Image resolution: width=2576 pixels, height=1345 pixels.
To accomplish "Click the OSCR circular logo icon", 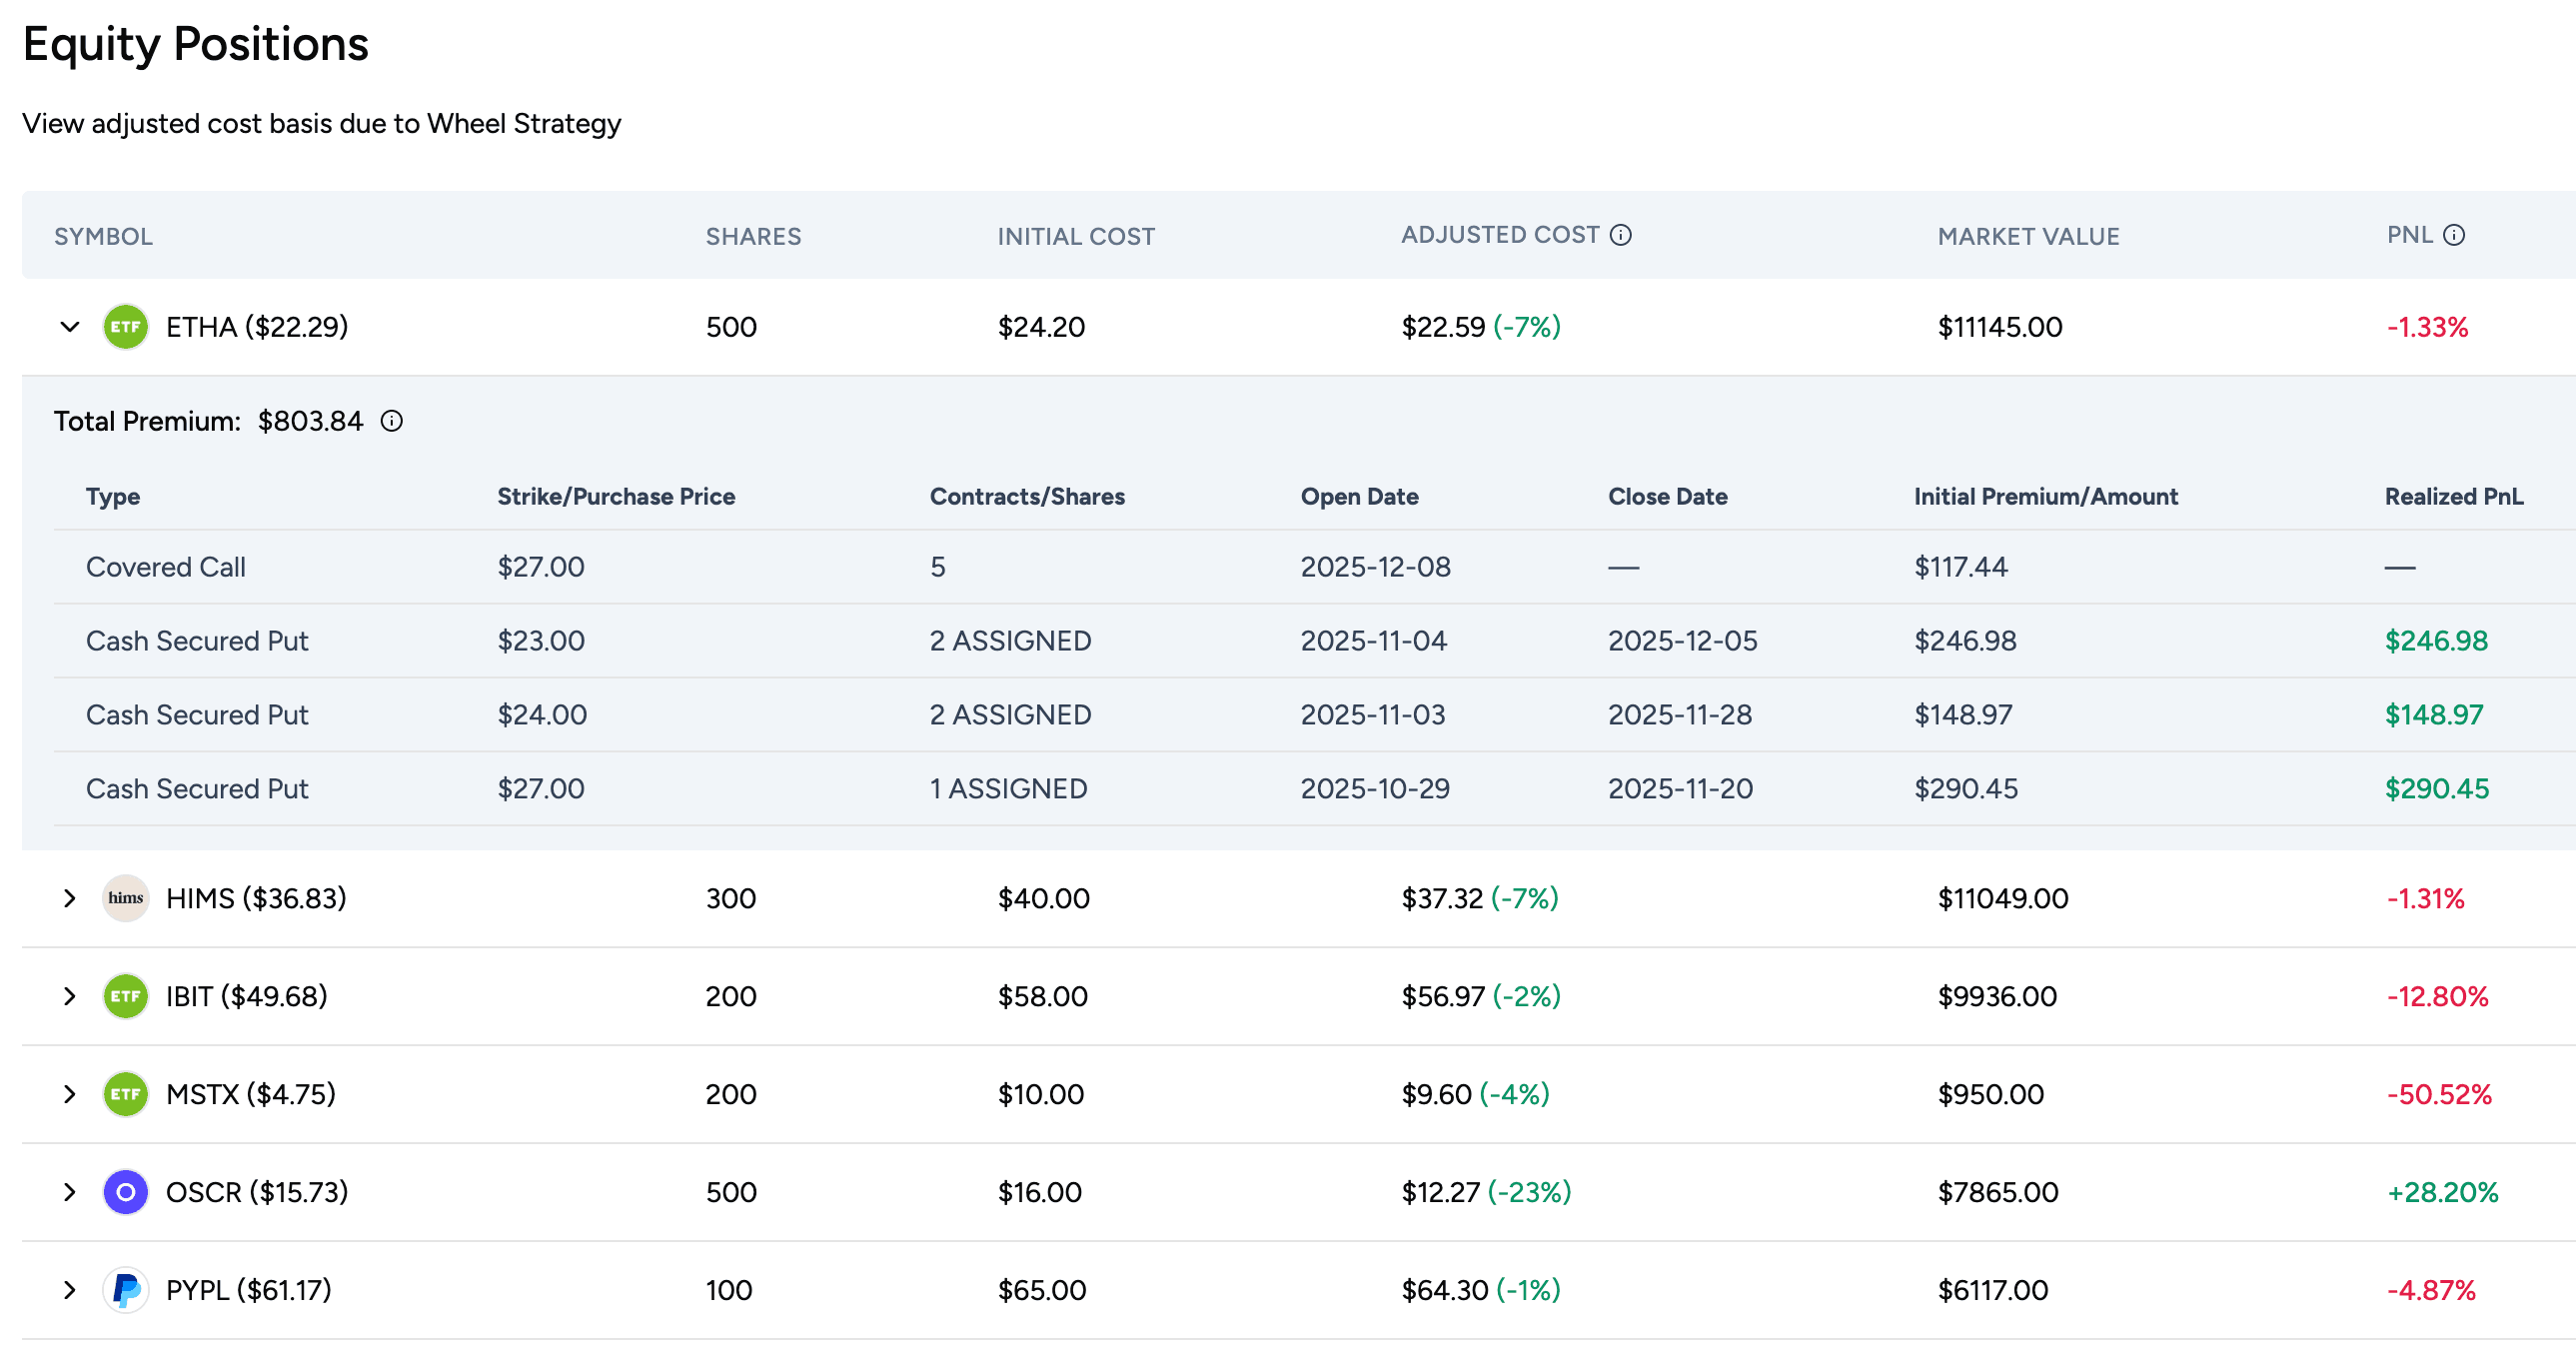I will pos(125,1192).
